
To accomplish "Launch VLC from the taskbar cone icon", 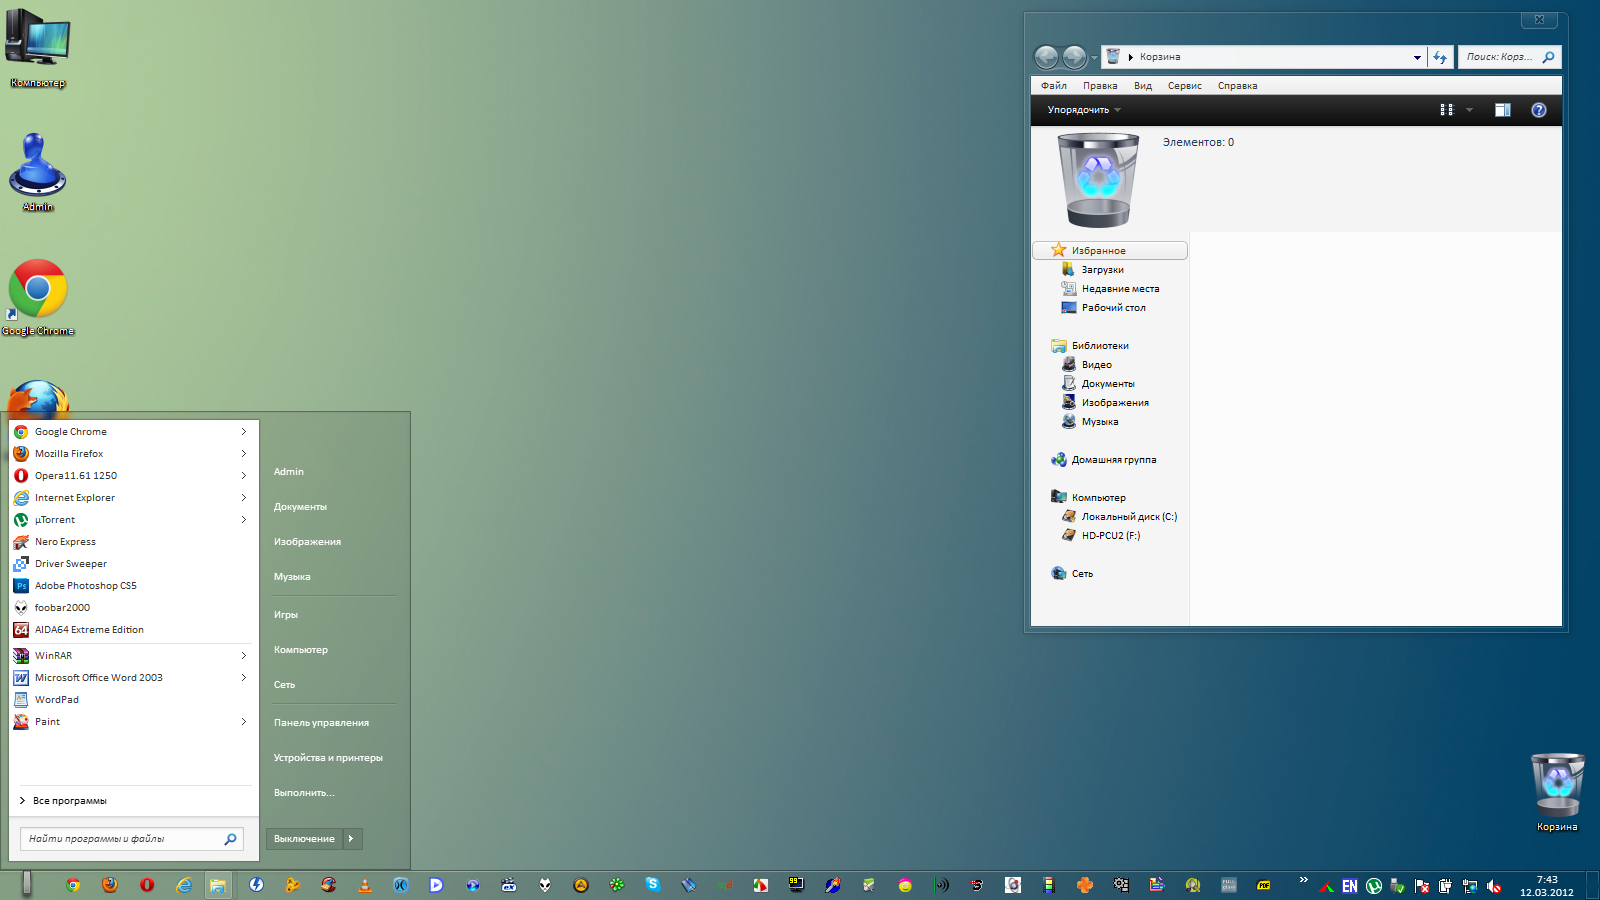I will pyautogui.click(x=365, y=885).
